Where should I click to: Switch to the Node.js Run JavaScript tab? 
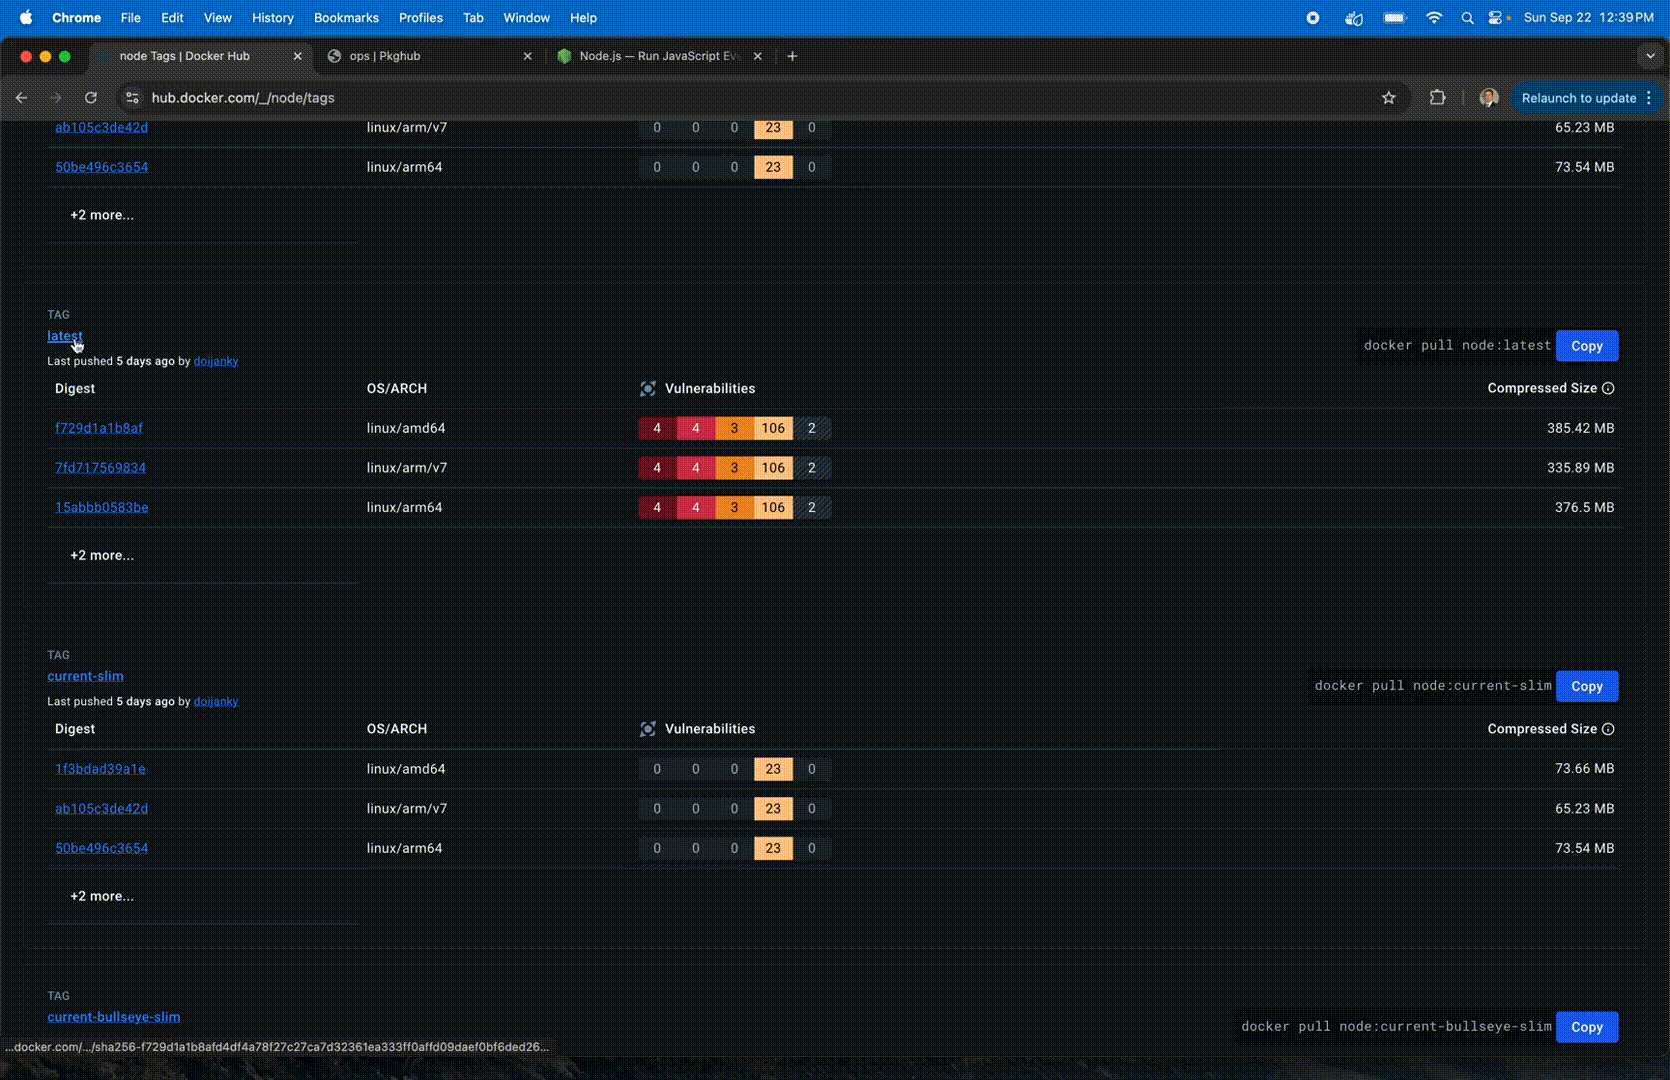[x=660, y=56]
